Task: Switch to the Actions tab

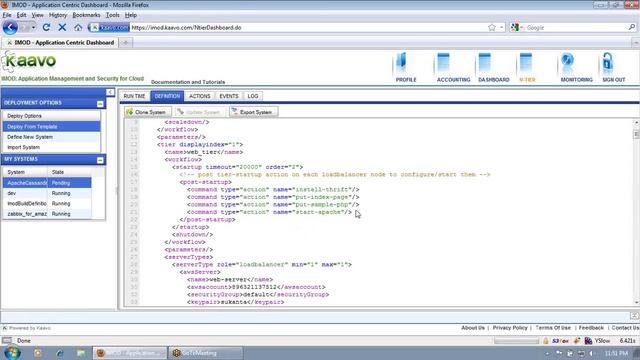Action: tap(200, 96)
